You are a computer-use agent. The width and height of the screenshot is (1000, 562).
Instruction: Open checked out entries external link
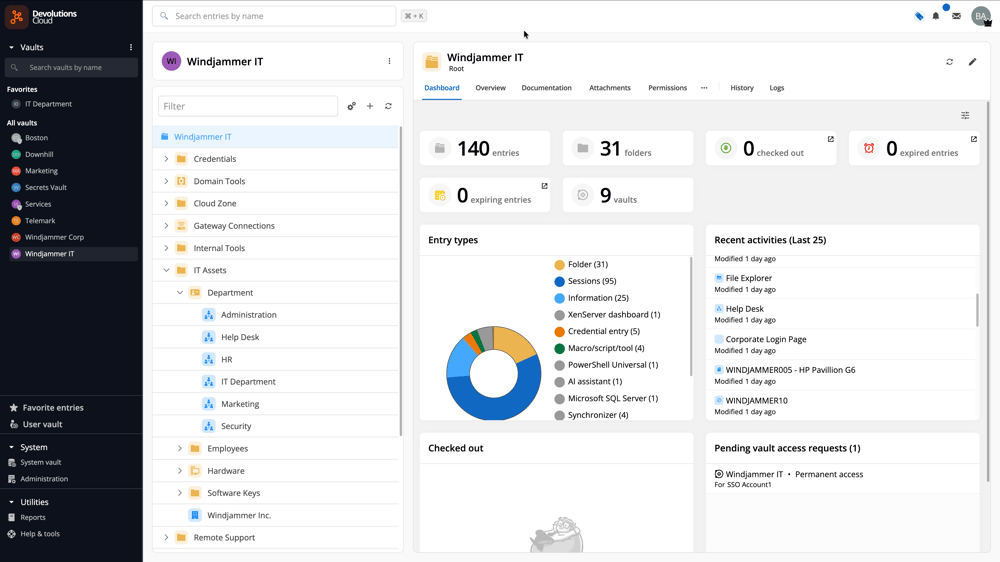[x=830, y=139]
